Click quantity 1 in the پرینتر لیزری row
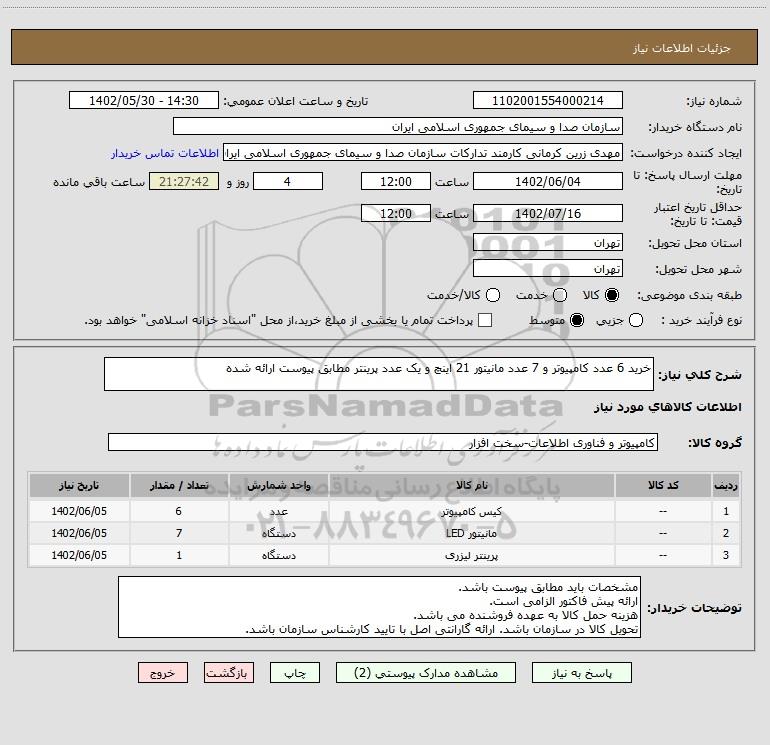The width and height of the screenshot is (770, 745). (x=179, y=555)
